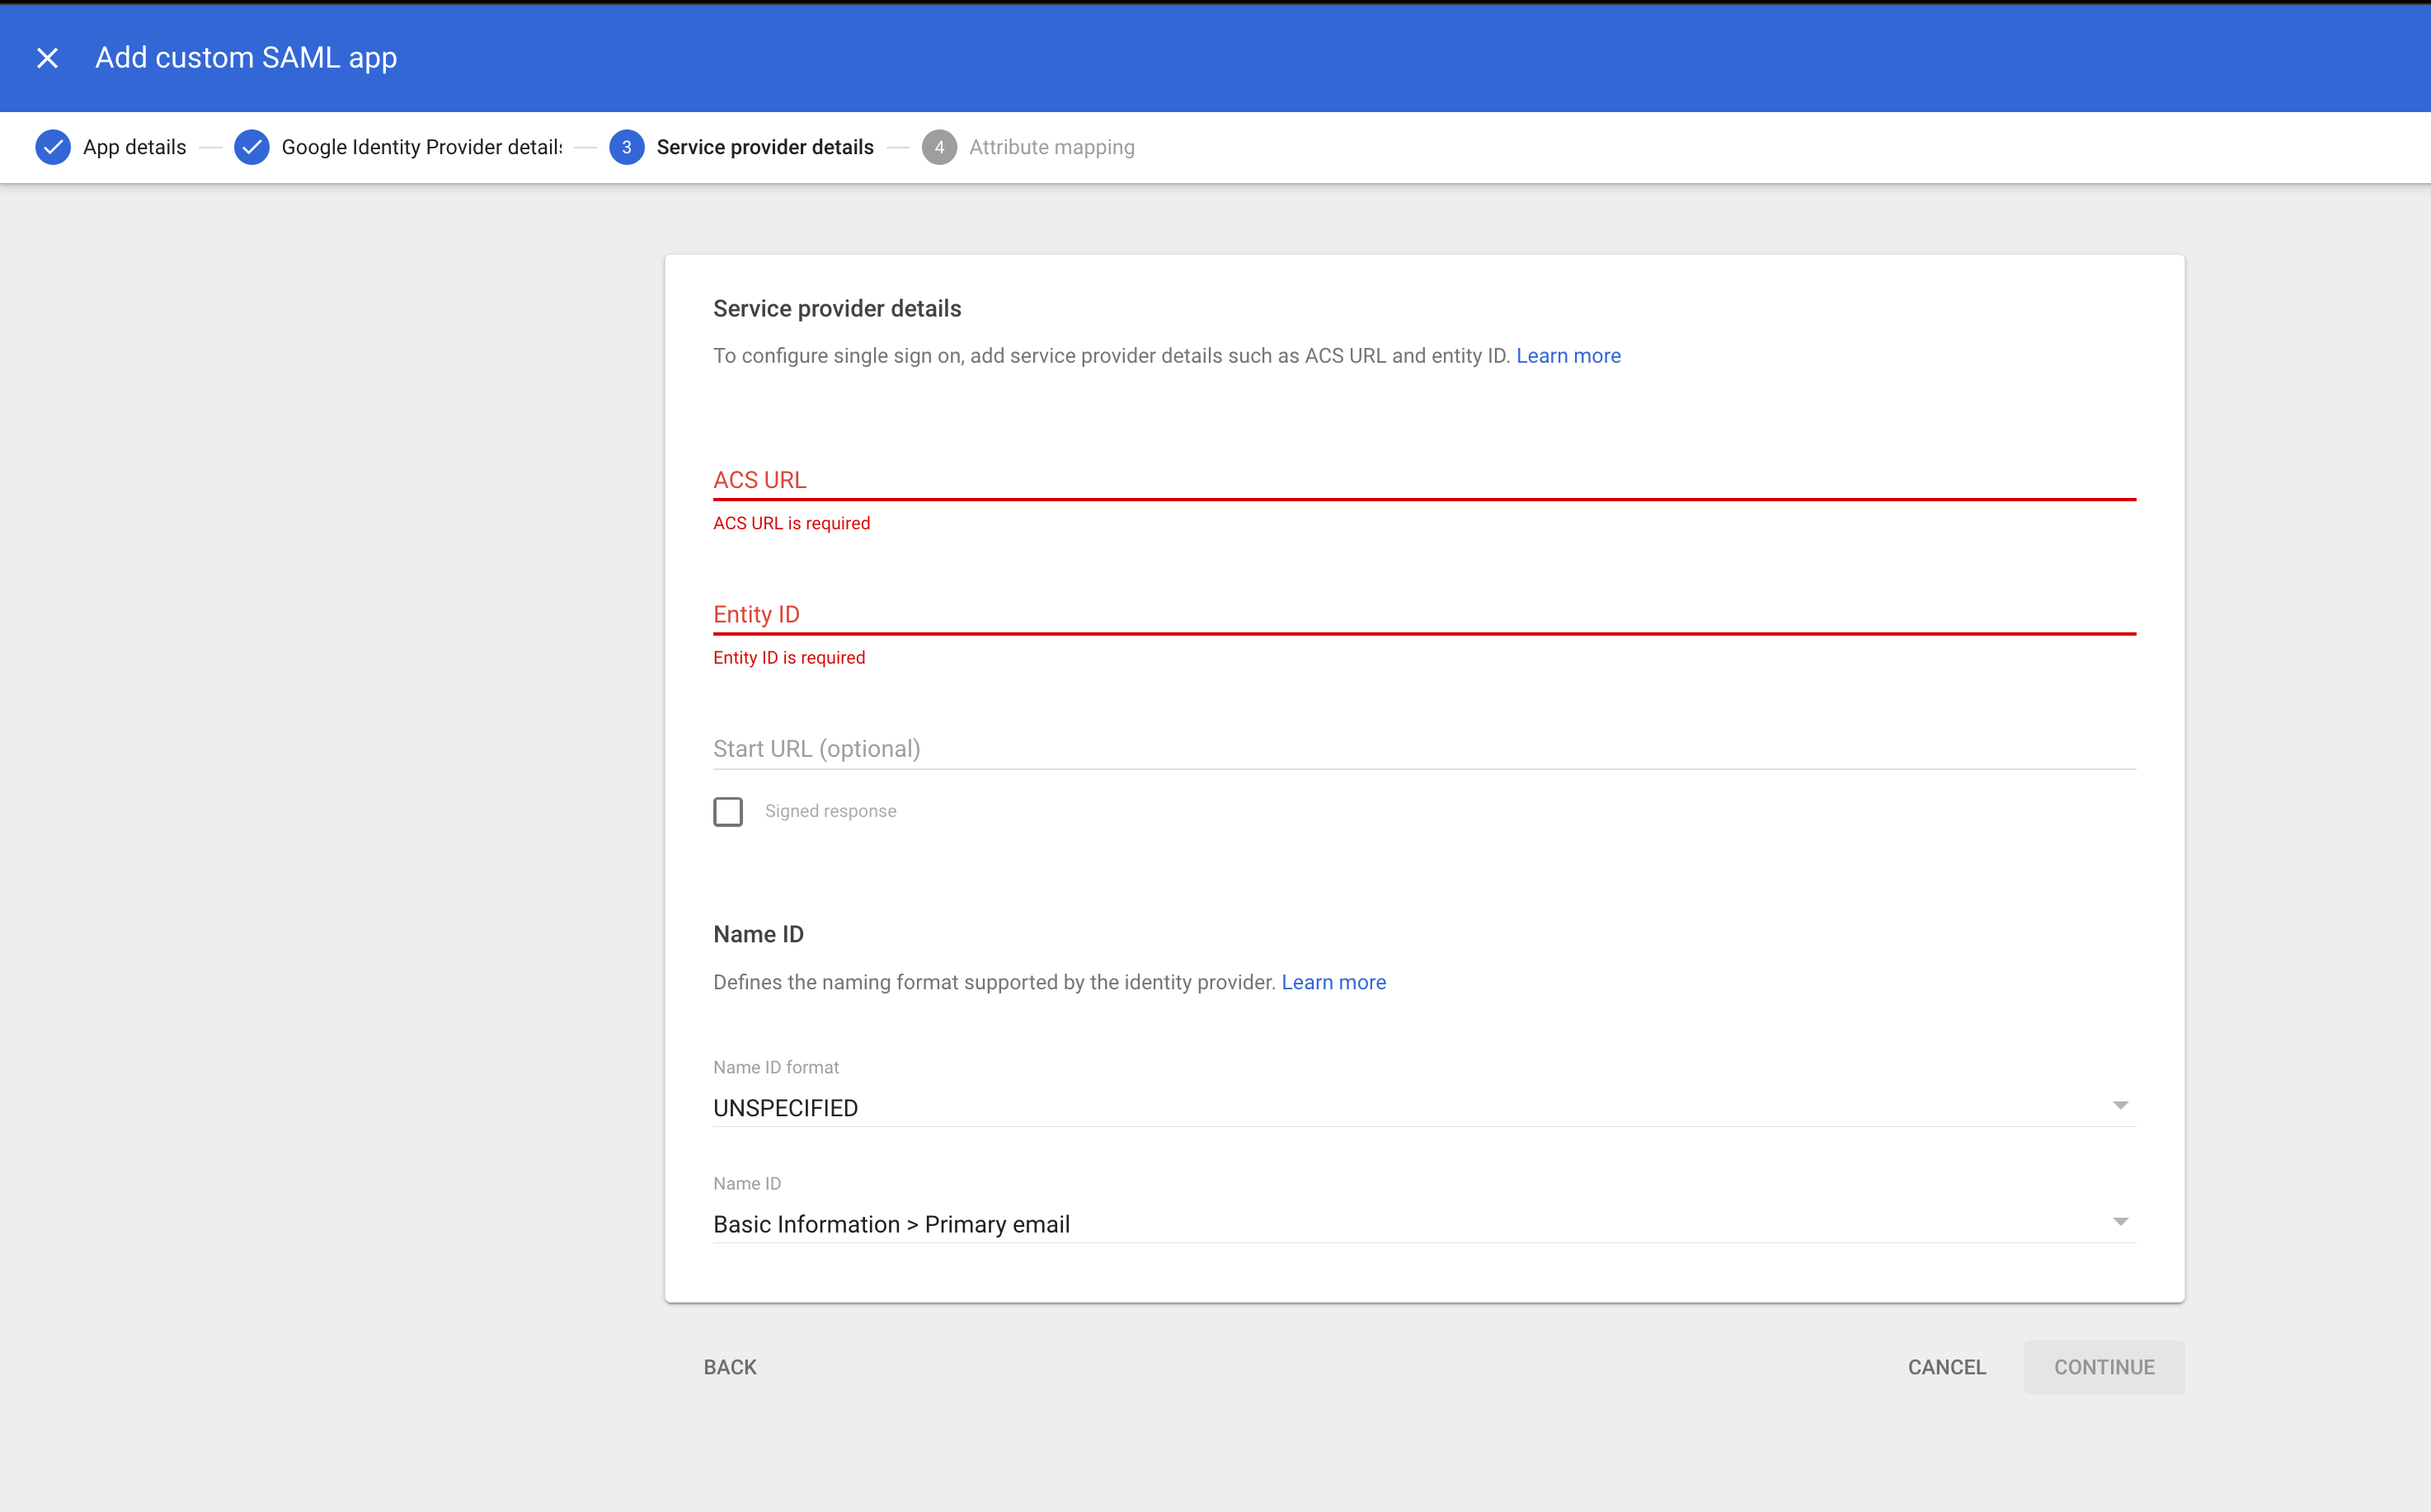Image resolution: width=2431 pixels, height=1512 pixels.
Task: Focus the Start URL optional field
Action: coord(1424,748)
